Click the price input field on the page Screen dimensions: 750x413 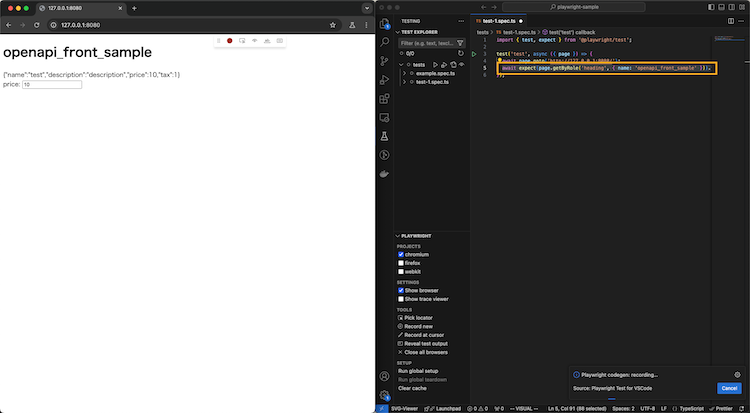click(52, 85)
